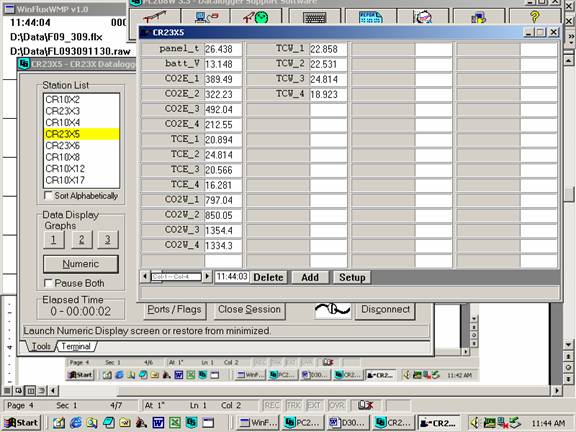Enable Pause Both checkbox
The width and height of the screenshot is (576, 432).
[x=48, y=283]
